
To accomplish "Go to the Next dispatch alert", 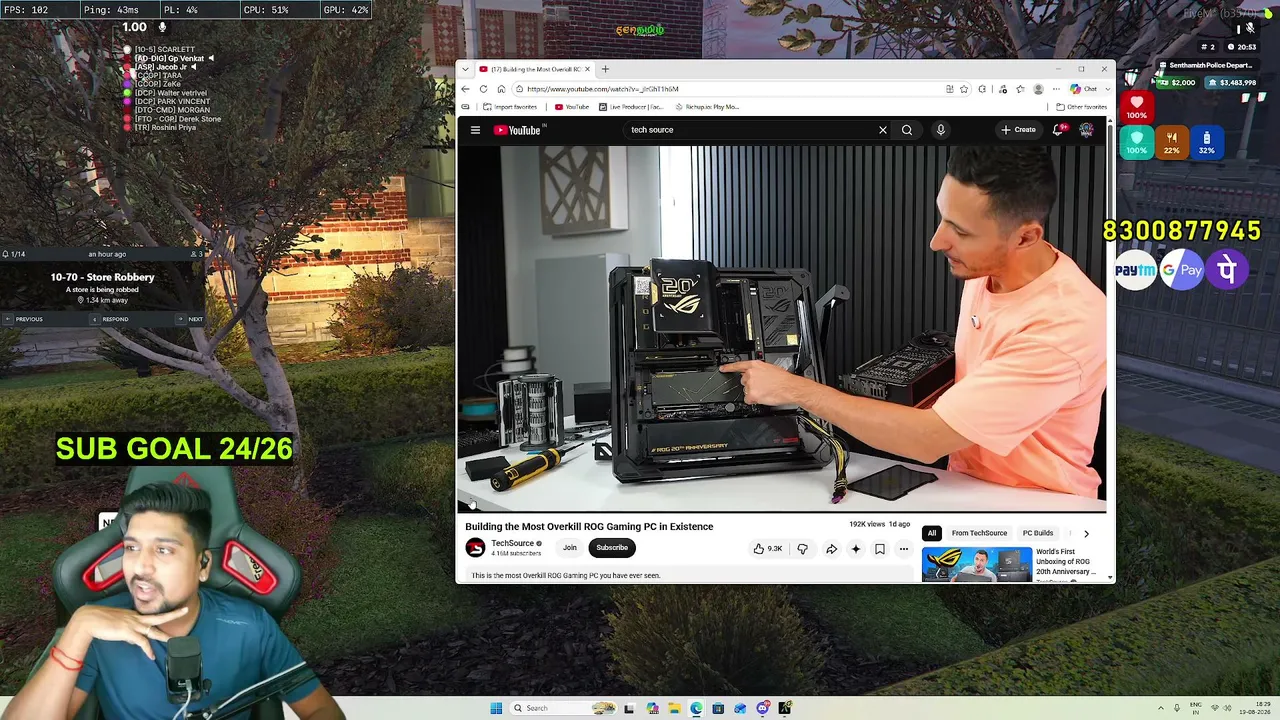I will (x=191, y=319).
